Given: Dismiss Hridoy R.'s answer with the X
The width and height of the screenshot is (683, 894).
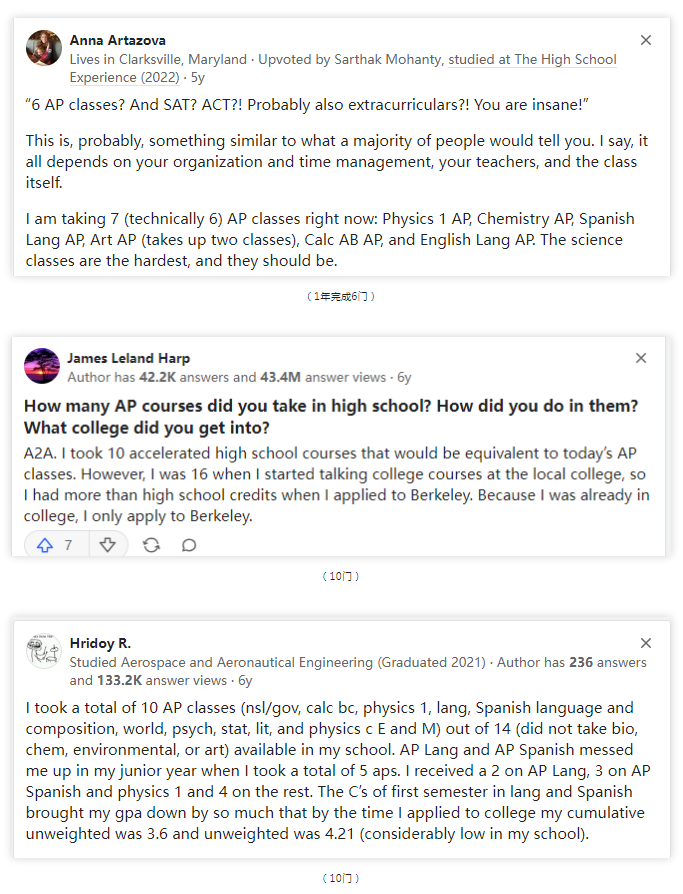Looking at the screenshot, I should point(645,643).
